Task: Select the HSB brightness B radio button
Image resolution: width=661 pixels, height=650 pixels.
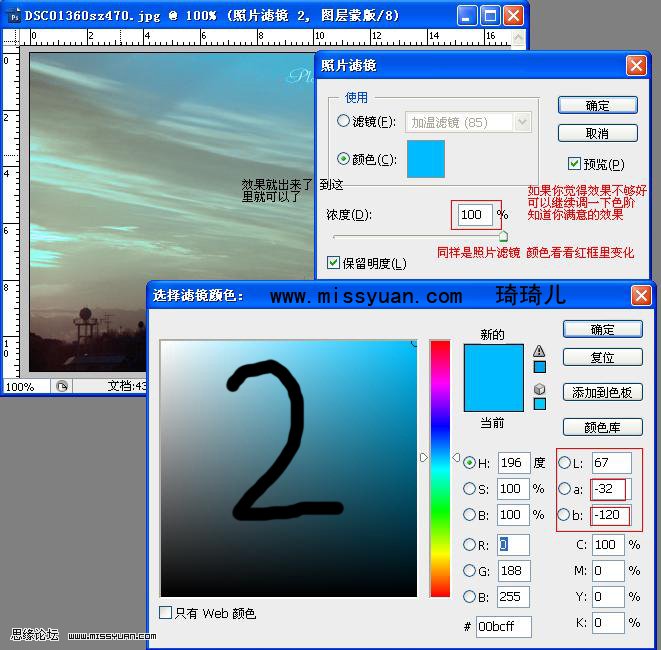Action: [x=469, y=515]
